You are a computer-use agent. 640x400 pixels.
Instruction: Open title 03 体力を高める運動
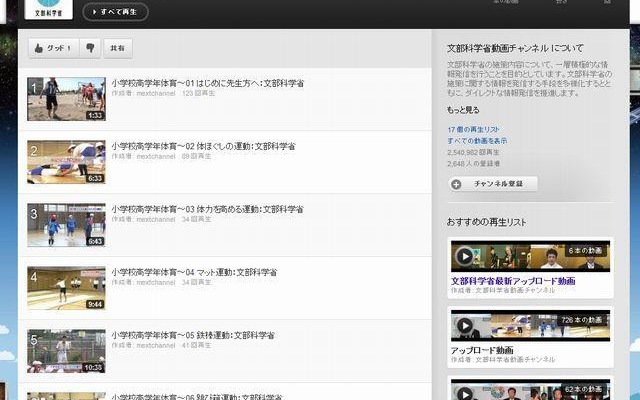207,209
